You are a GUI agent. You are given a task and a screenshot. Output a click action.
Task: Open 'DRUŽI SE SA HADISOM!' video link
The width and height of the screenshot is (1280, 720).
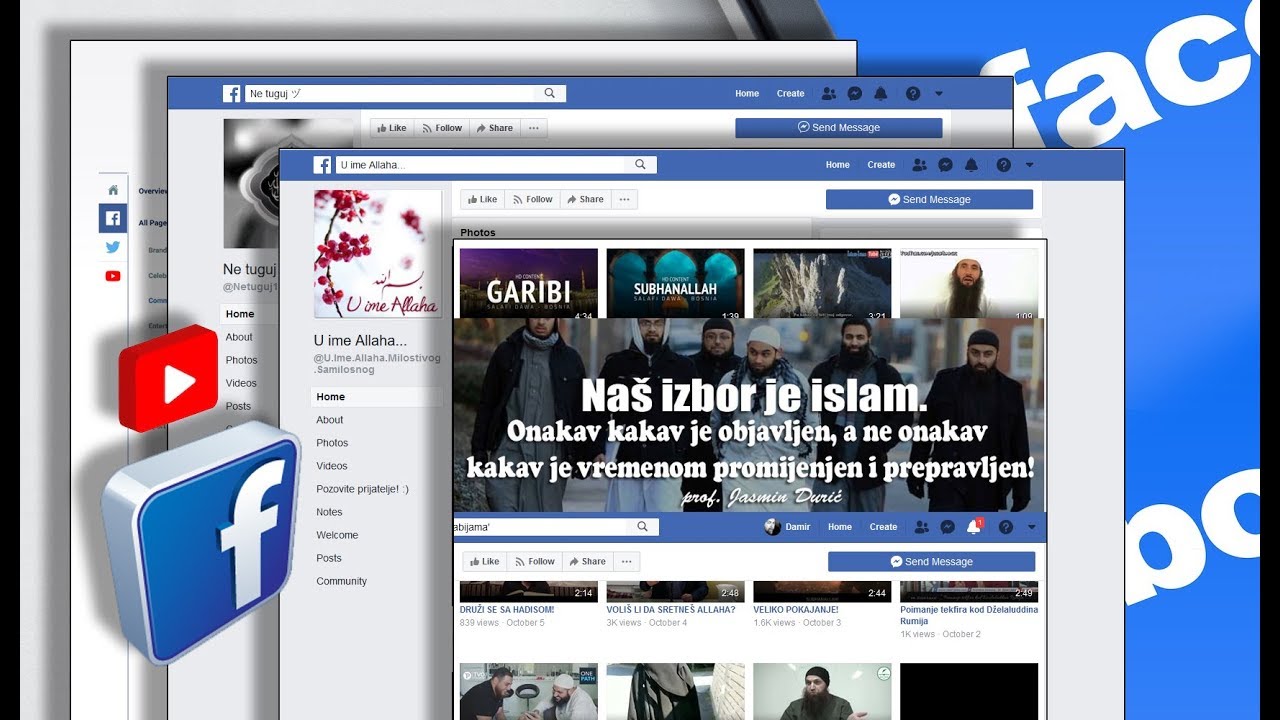coord(507,609)
